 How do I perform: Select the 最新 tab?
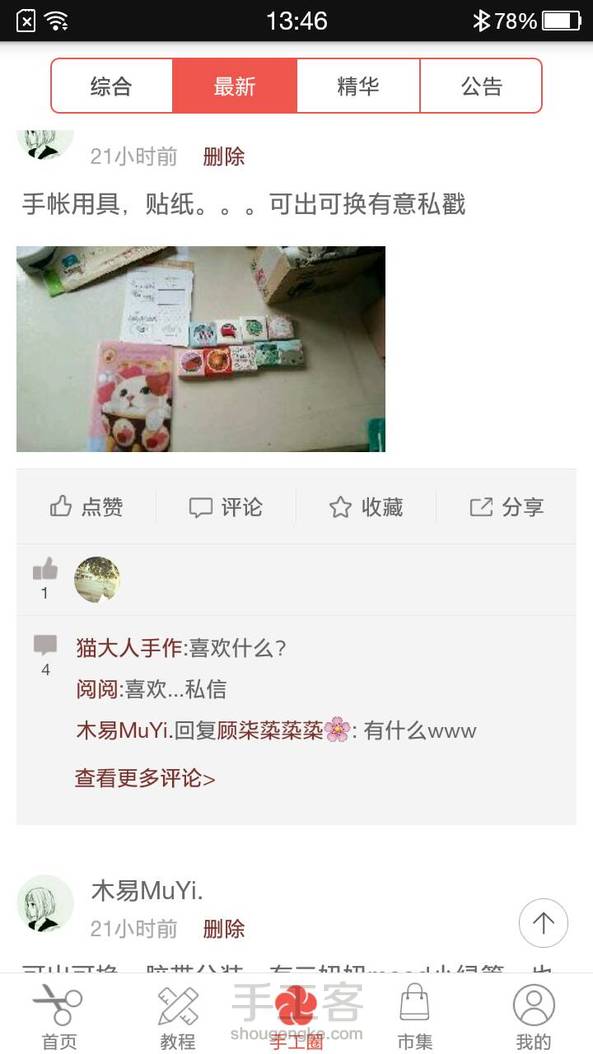pos(235,85)
